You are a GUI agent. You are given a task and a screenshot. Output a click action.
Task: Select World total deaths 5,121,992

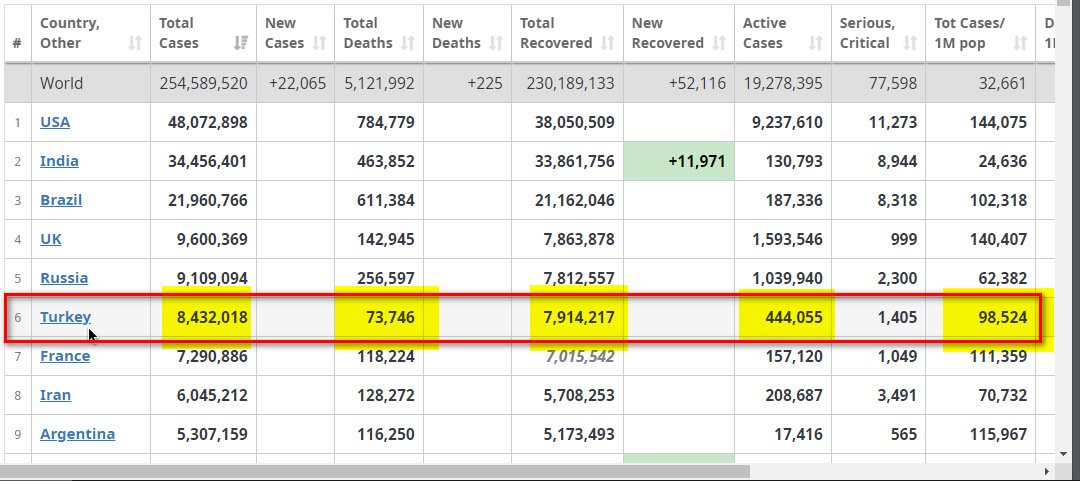coord(379,83)
